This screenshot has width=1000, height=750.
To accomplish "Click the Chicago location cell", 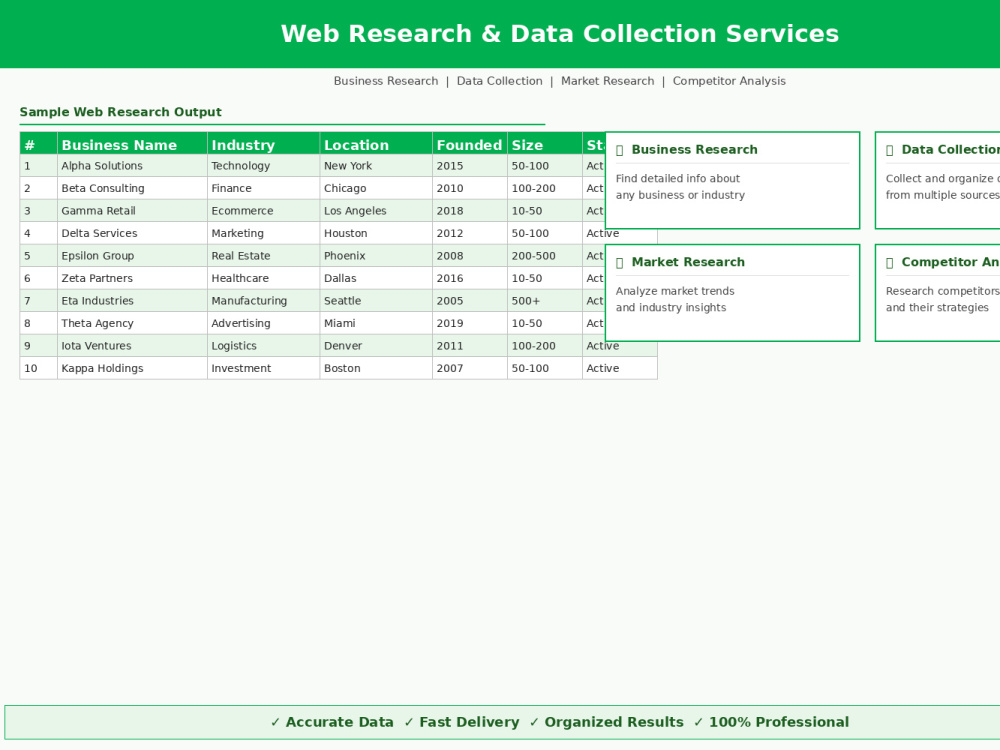I will 376,188.
